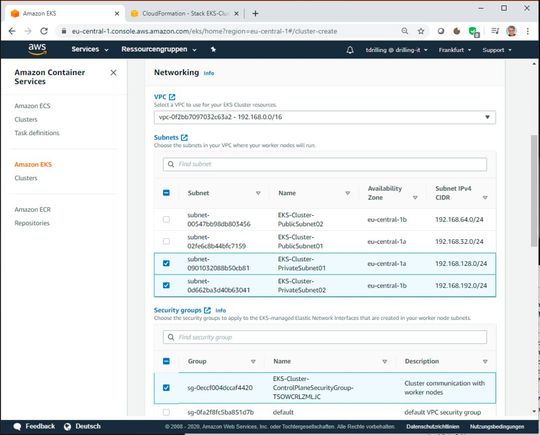Open new browser tab with plus icon

pyautogui.click(x=255, y=13)
